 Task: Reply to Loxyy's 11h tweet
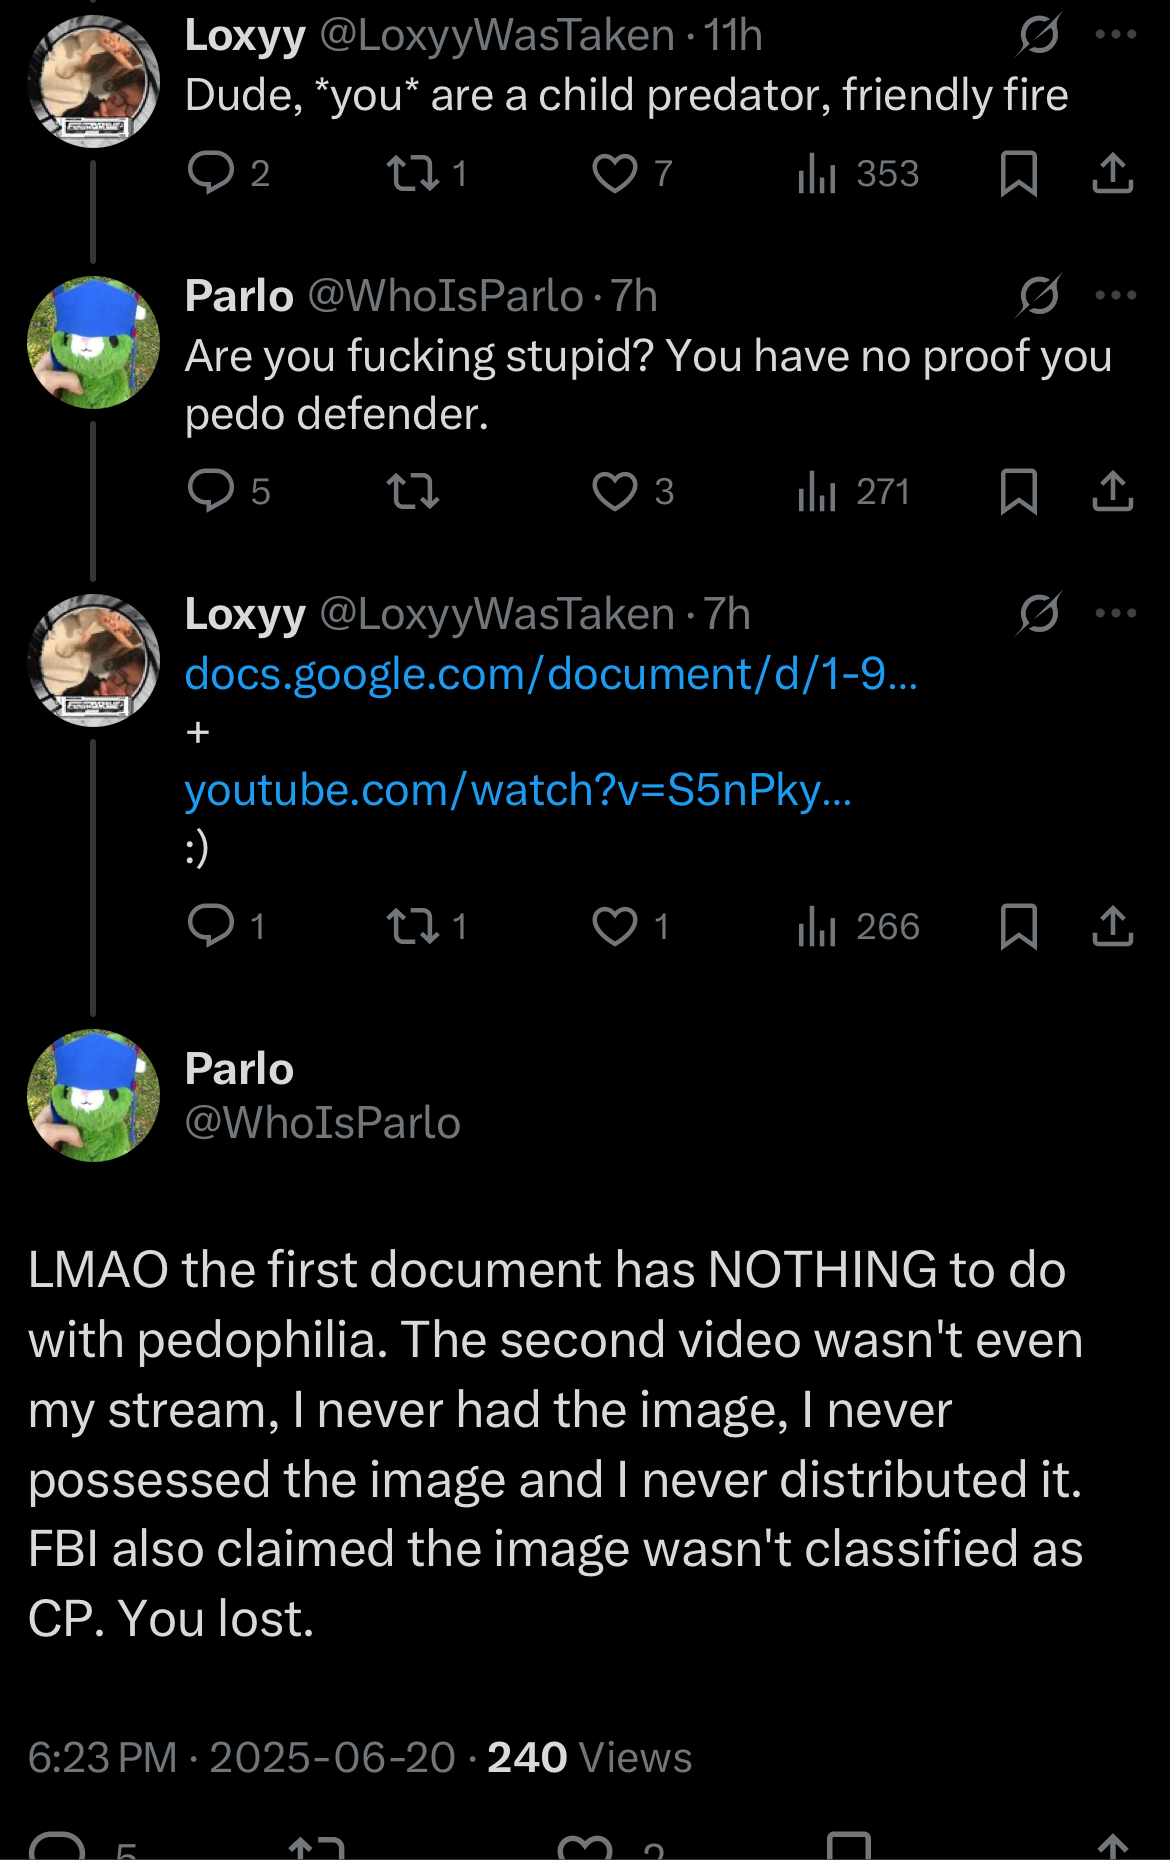click(x=229, y=173)
